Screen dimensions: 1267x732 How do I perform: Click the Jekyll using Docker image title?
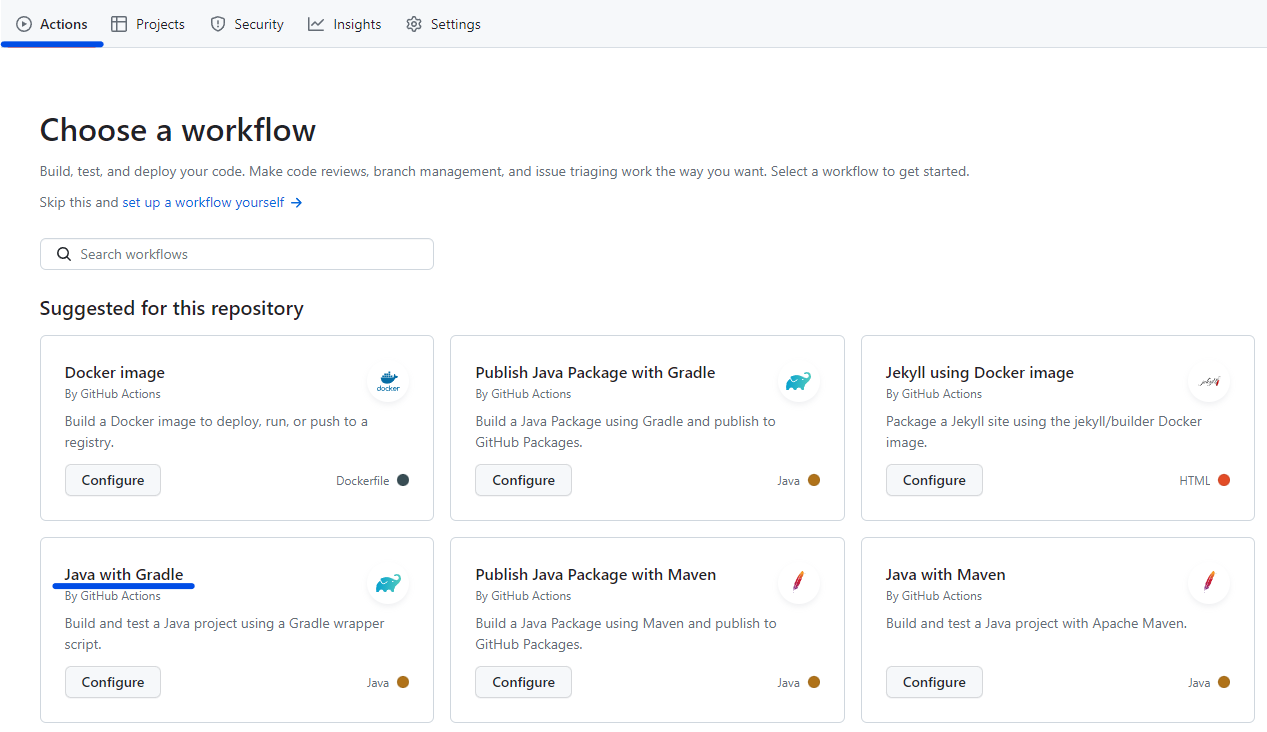pos(980,372)
